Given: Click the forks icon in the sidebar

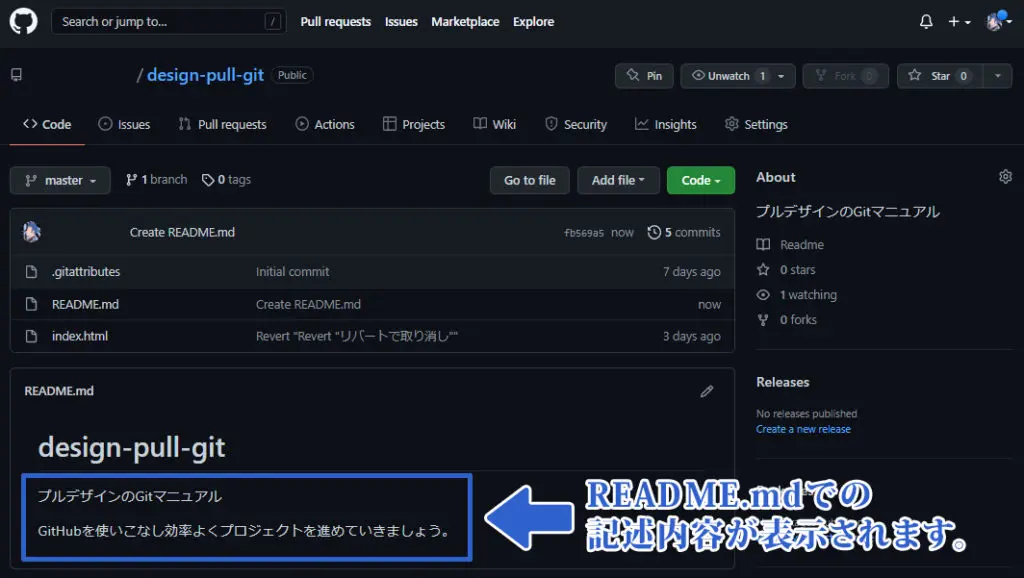Looking at the screenshot, I should pyautogui.click(x=763, y=319).
